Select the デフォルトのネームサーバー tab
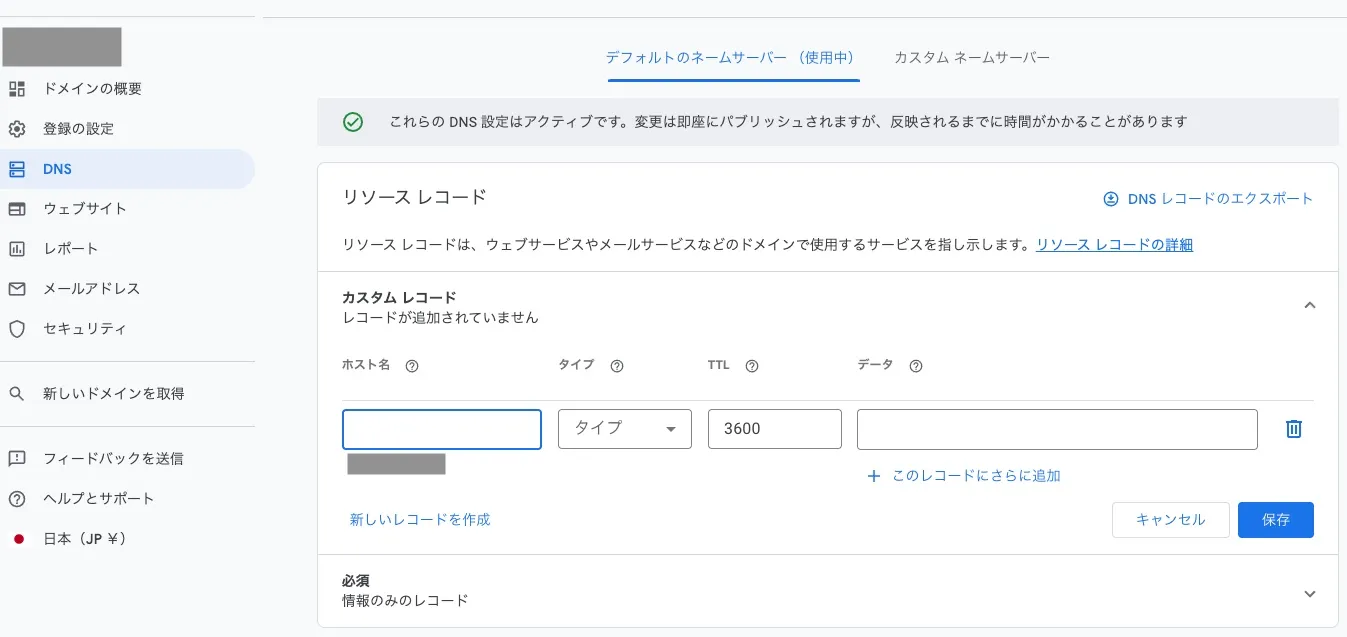The image size is (1347, 637). (733, 57)
